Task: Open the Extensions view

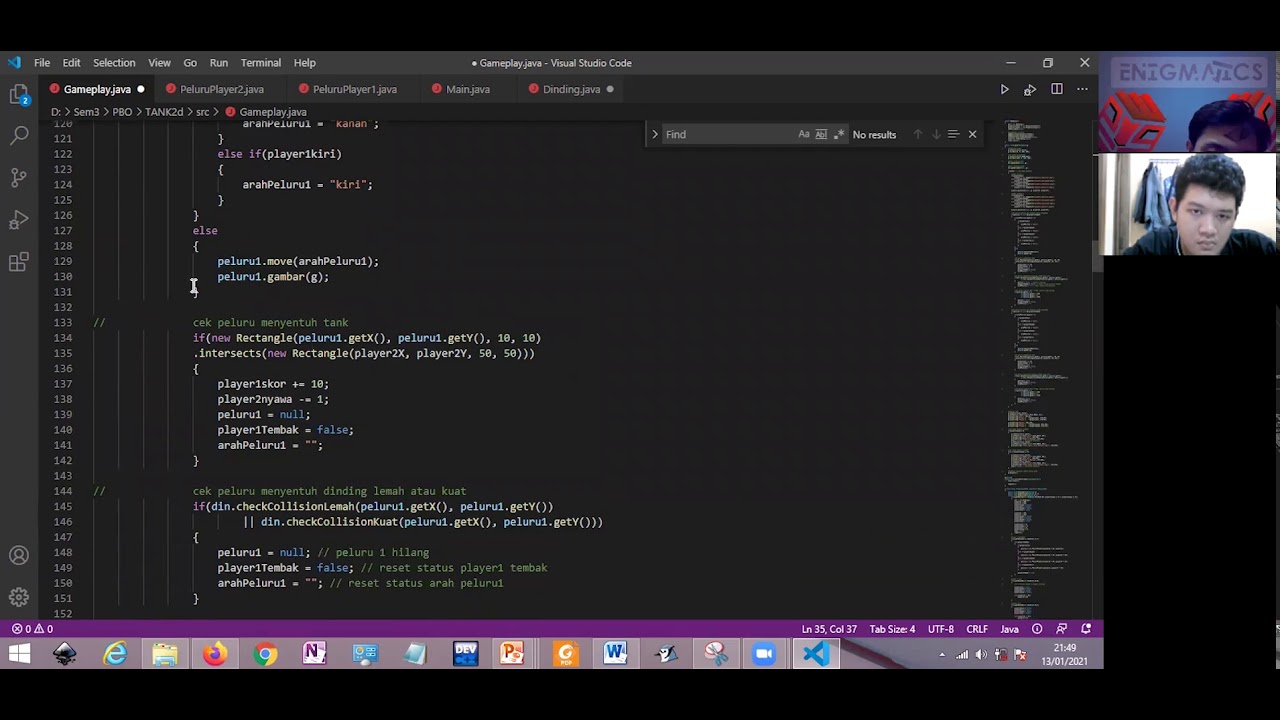Action: pos(19,262)
